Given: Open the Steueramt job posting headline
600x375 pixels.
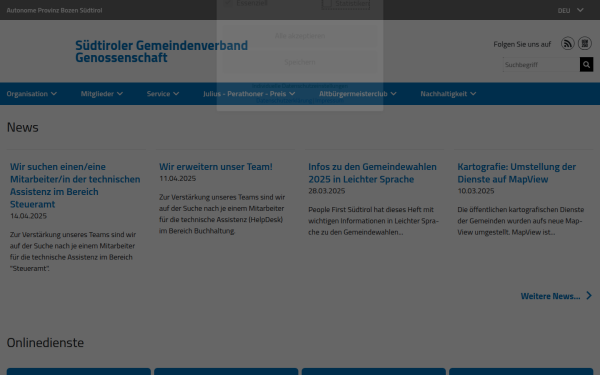Looking at the screenshot, I should [75, 185].
